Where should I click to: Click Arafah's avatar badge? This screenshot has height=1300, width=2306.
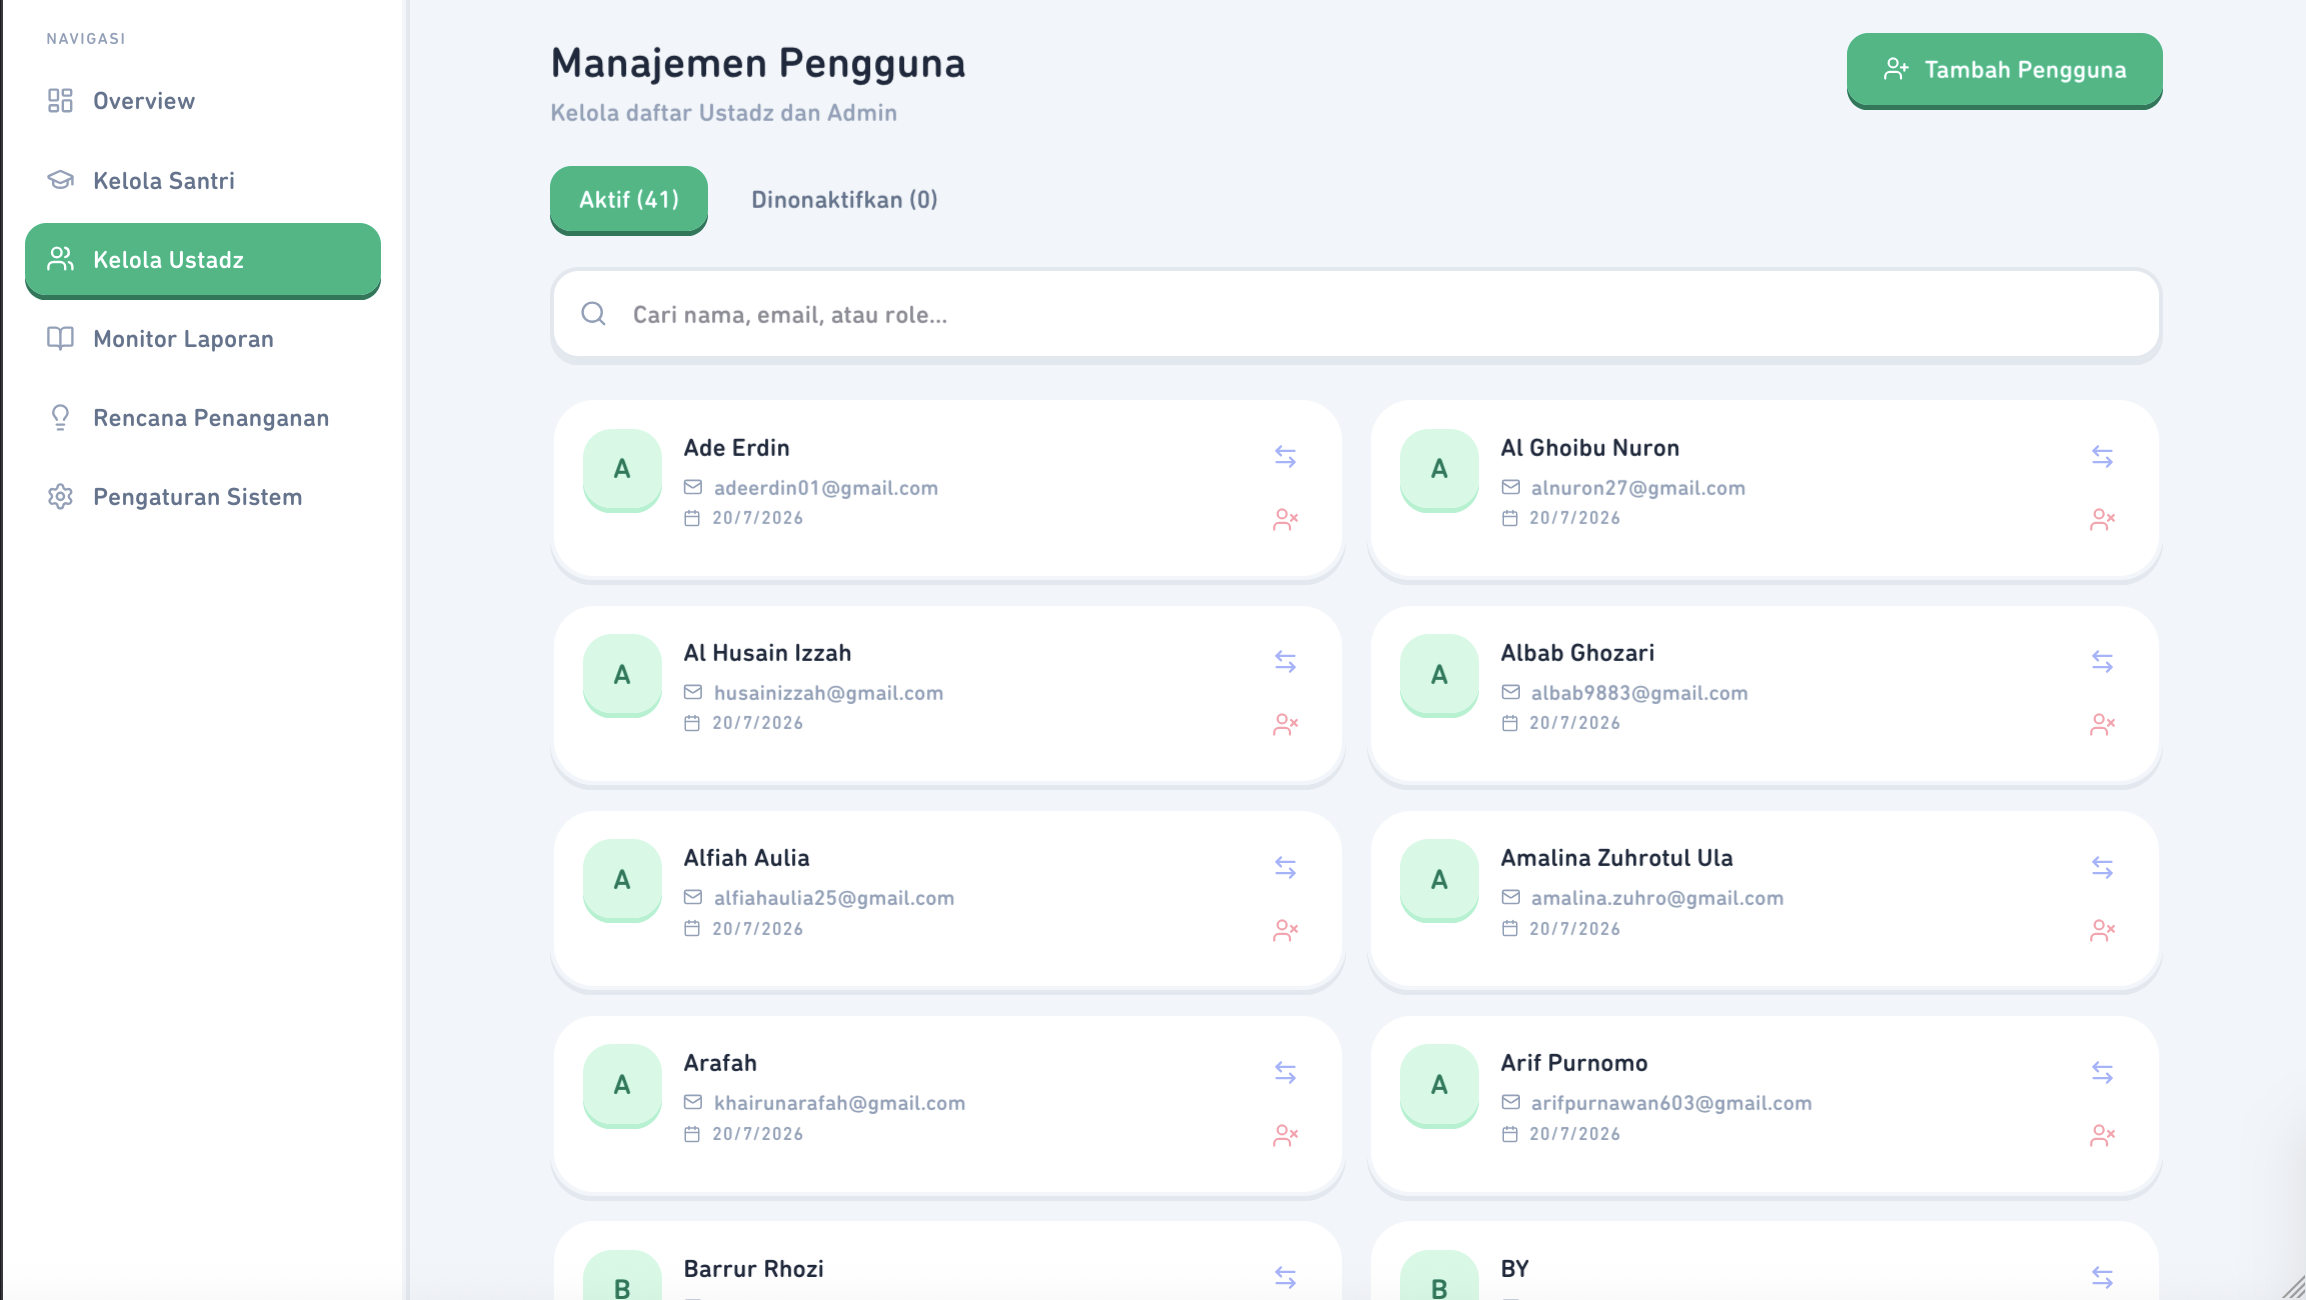coord(622,1085)
